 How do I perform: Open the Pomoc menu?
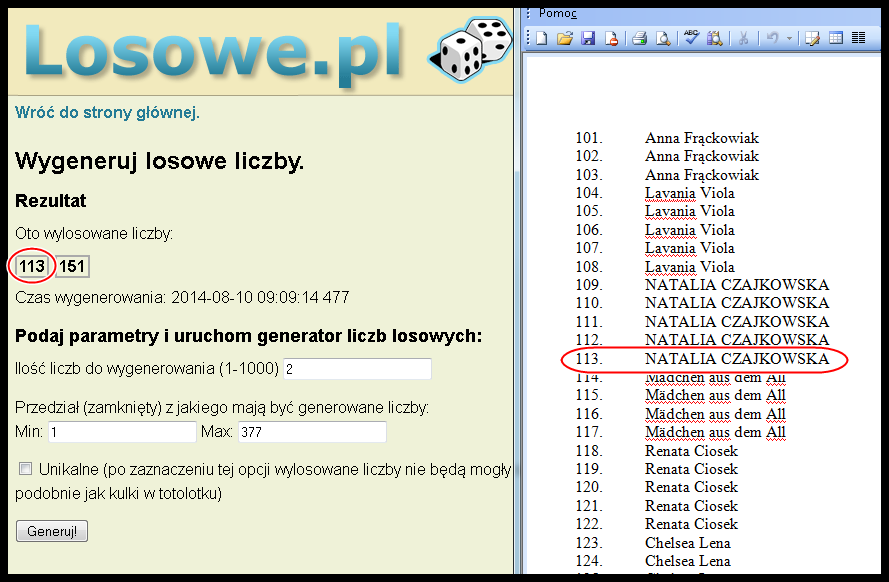pyautogui.click(x=557, y=14)
